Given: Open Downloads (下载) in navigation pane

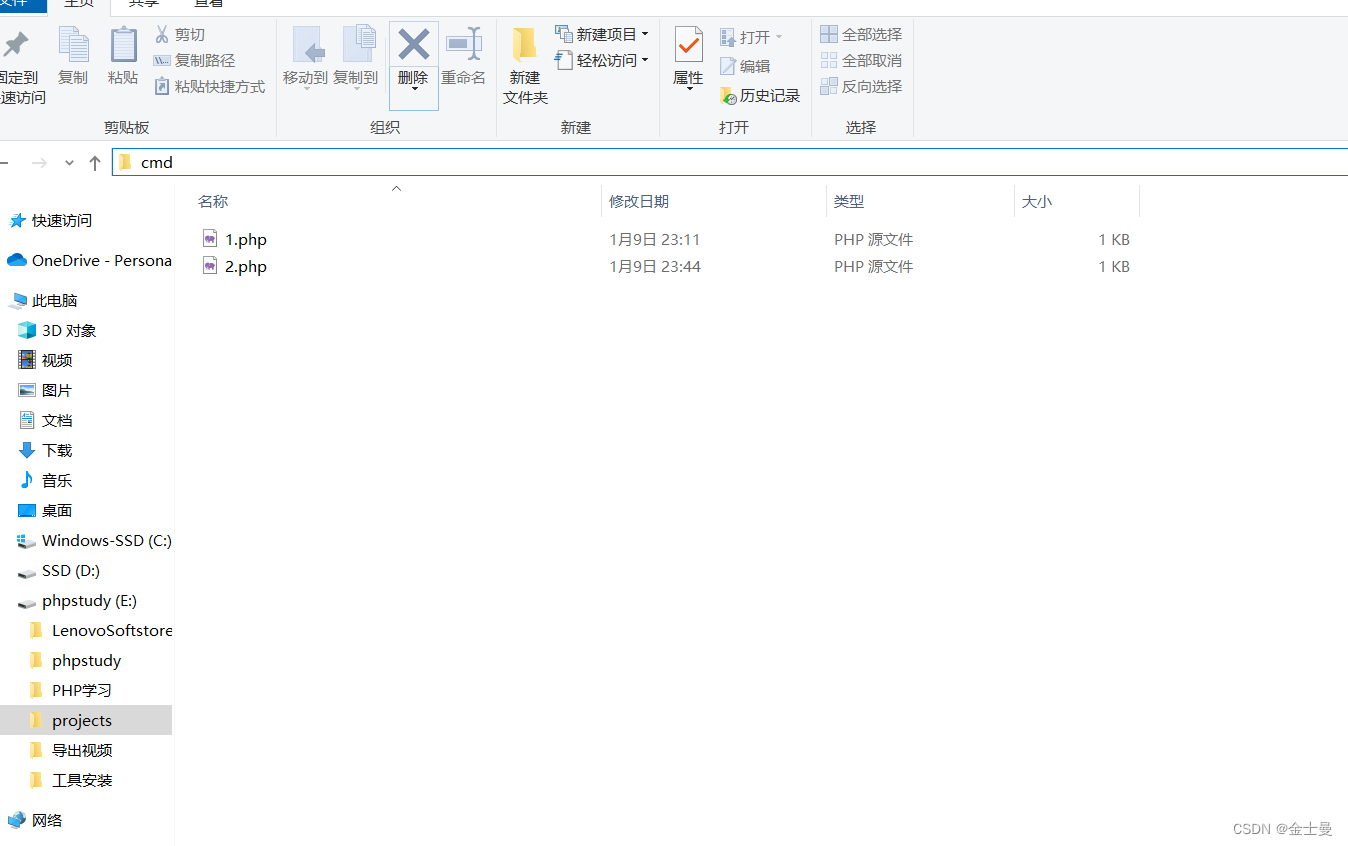Looking at the screenshot, I should 57,451.
